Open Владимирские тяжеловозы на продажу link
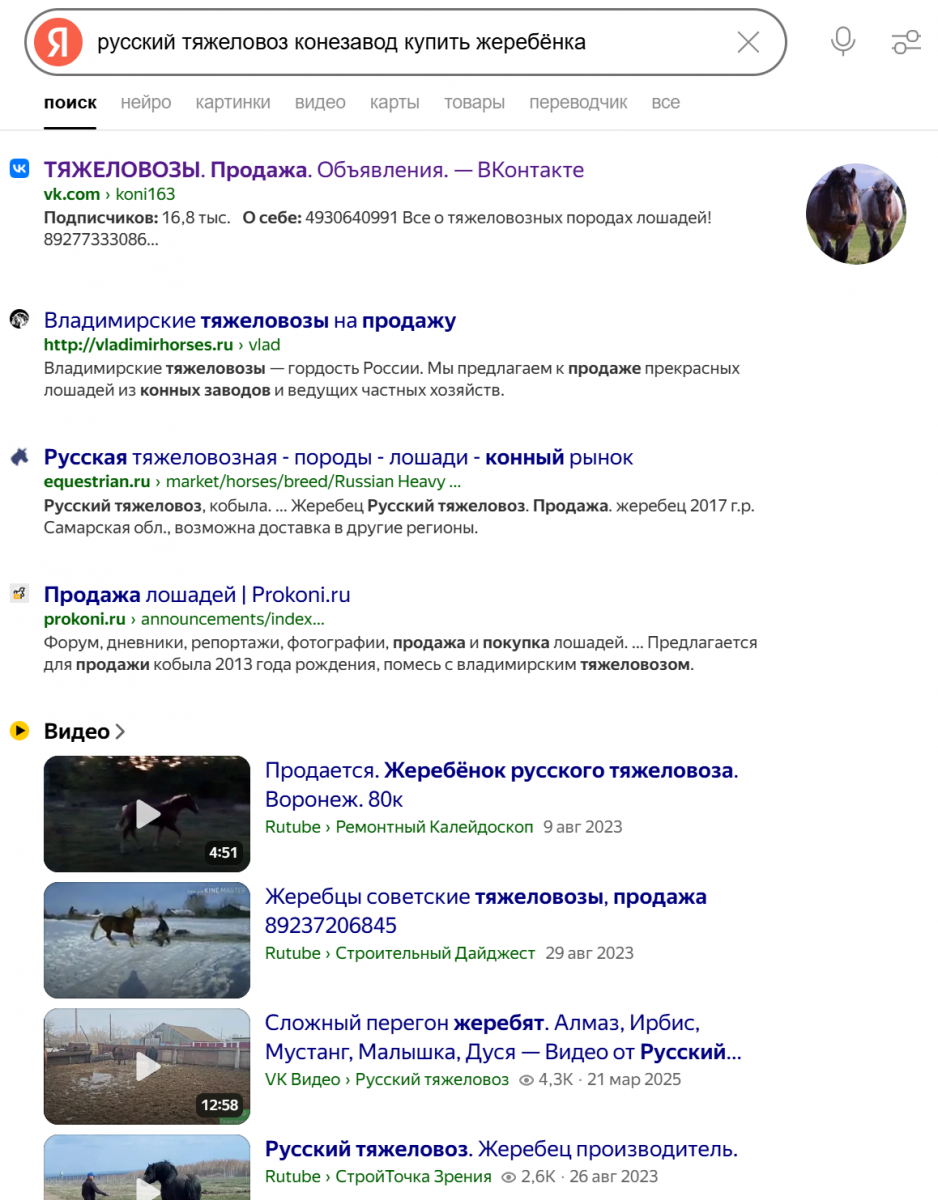938x1200 pixels. coord(250,321)
